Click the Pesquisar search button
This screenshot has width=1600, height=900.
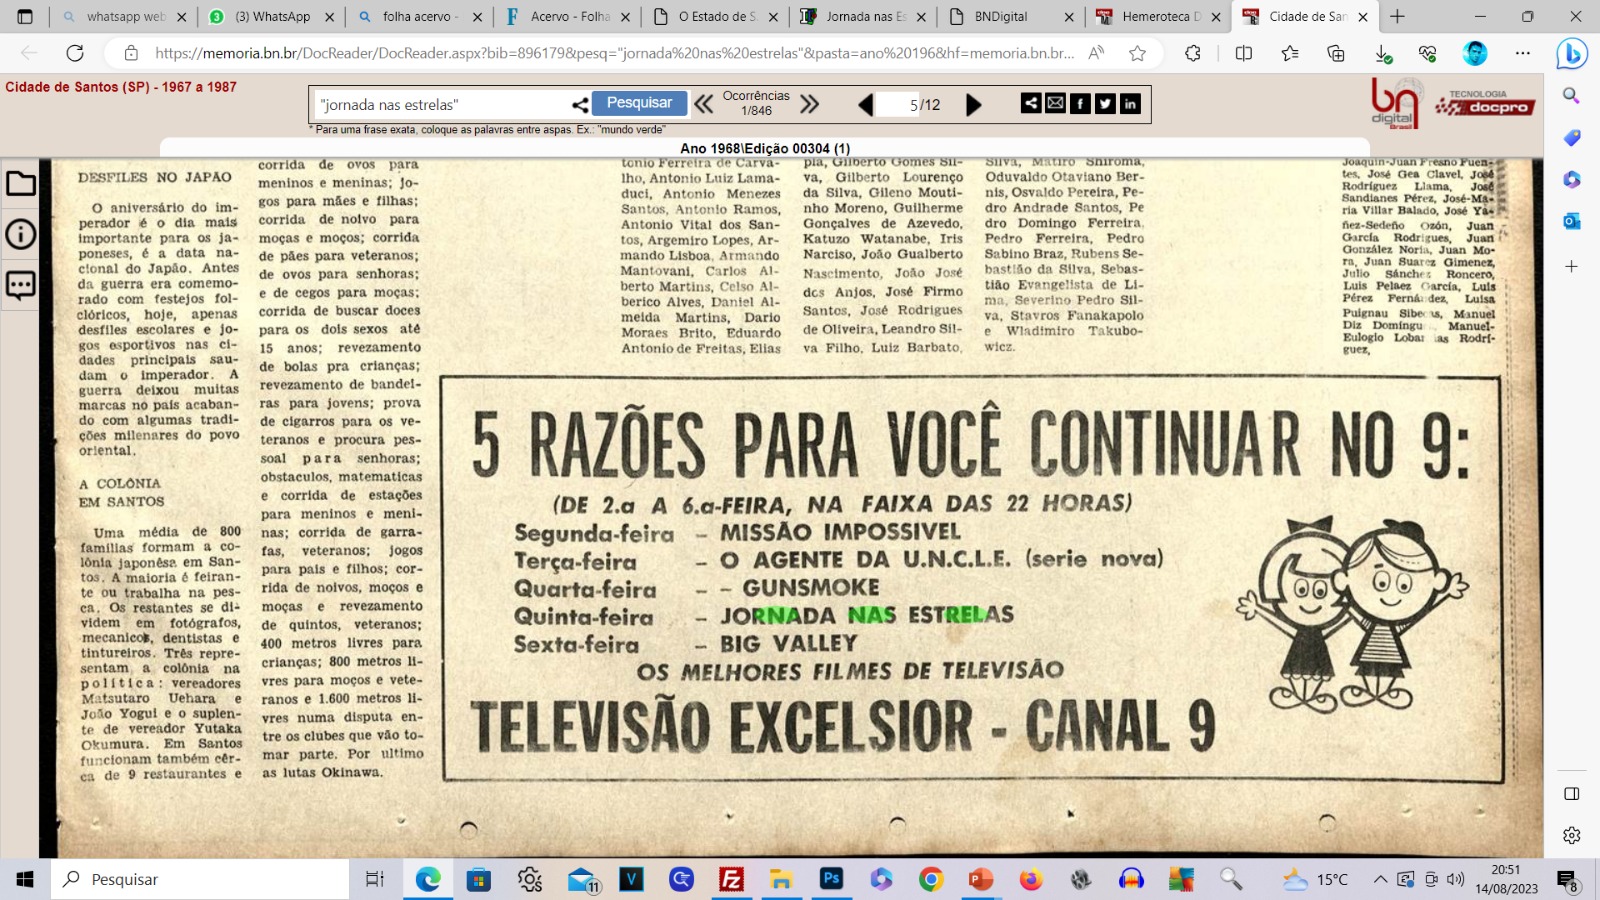(x=639, y=103)
